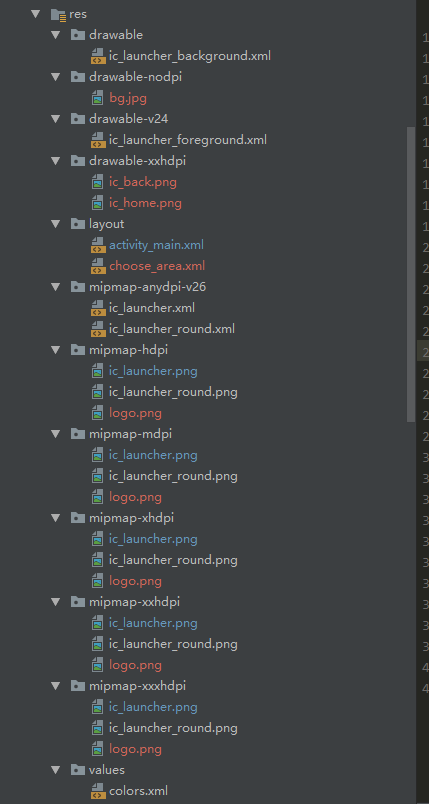429x804 pixels.
Task: Click the image icon of ic_home.png
Action: [97, 203]
